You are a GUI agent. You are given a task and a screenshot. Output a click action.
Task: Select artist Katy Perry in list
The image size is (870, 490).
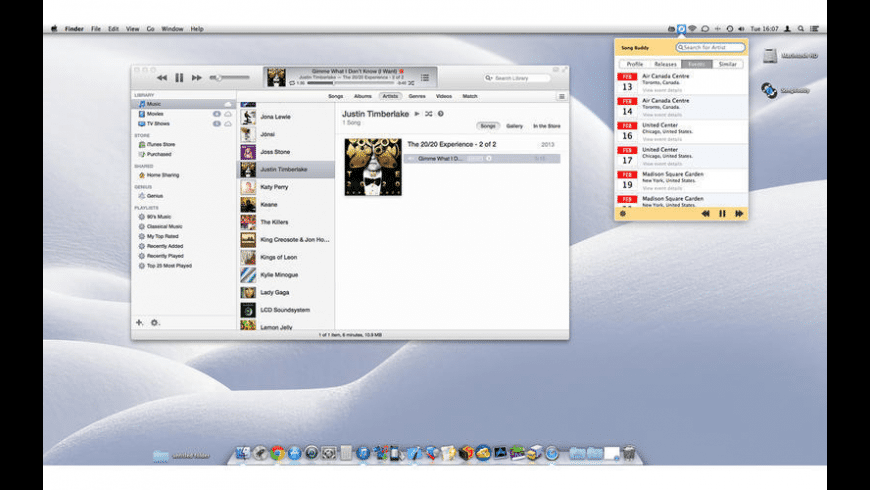286,187
